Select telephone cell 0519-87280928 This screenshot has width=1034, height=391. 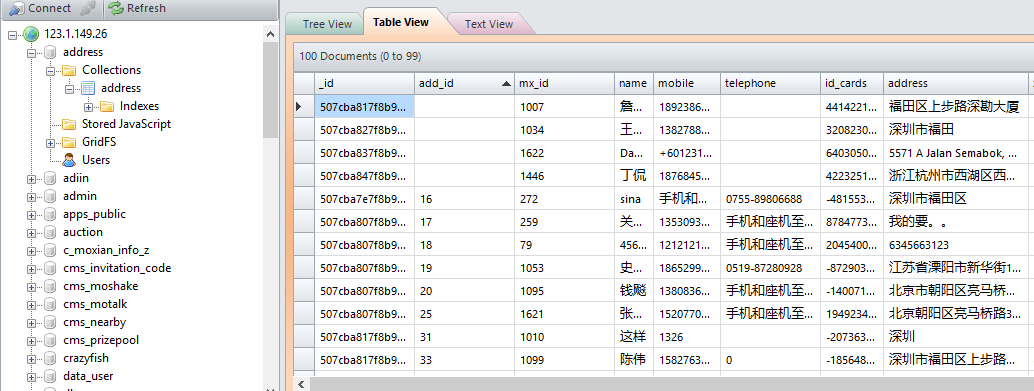[770, 268]
